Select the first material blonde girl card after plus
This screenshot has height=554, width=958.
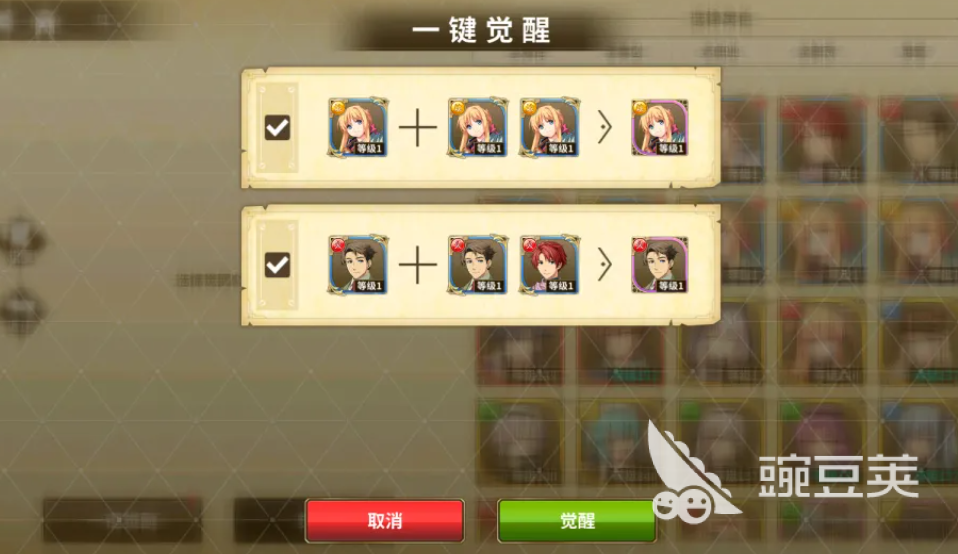[478, 127]
